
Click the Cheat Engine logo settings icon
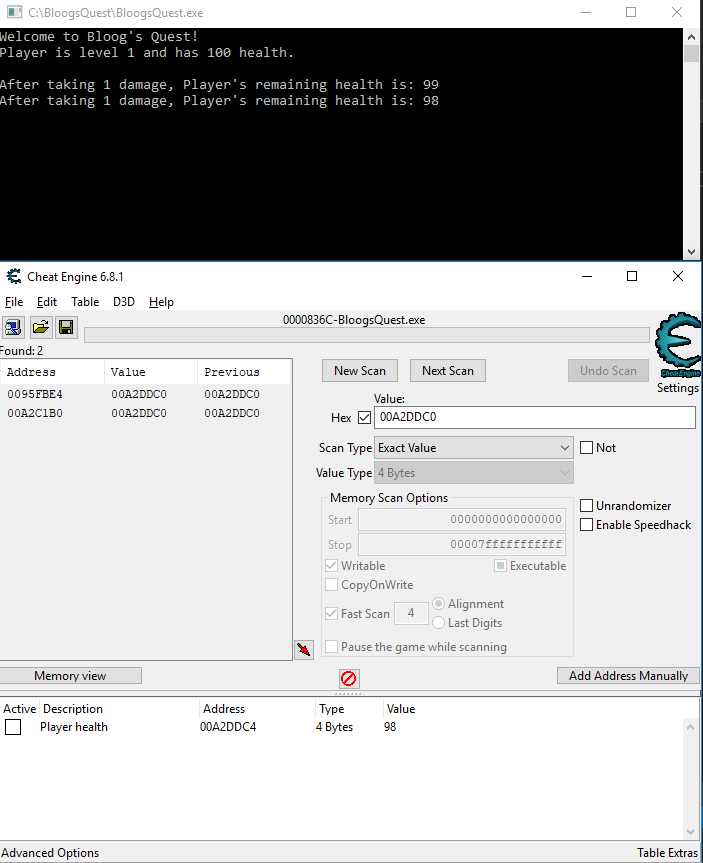point(677,345)
